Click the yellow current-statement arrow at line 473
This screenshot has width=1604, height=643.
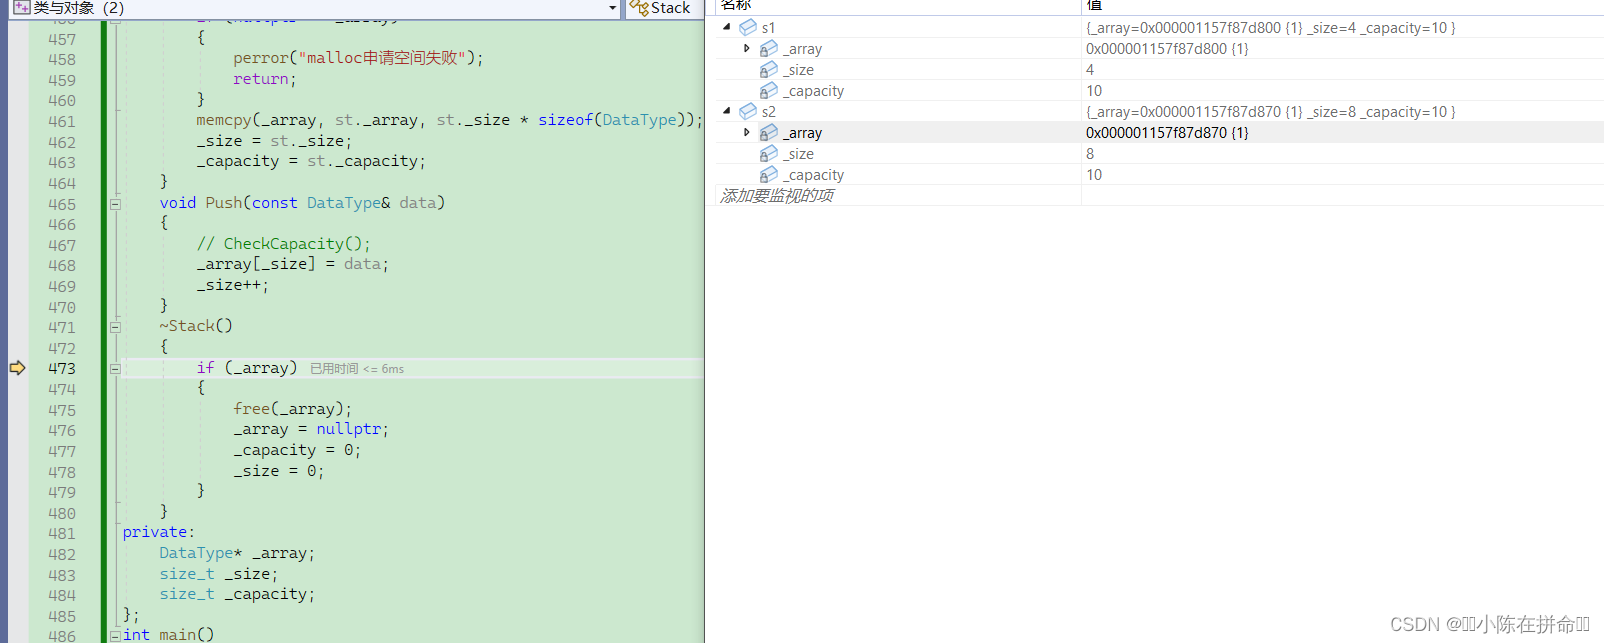[x=17, y=368]
